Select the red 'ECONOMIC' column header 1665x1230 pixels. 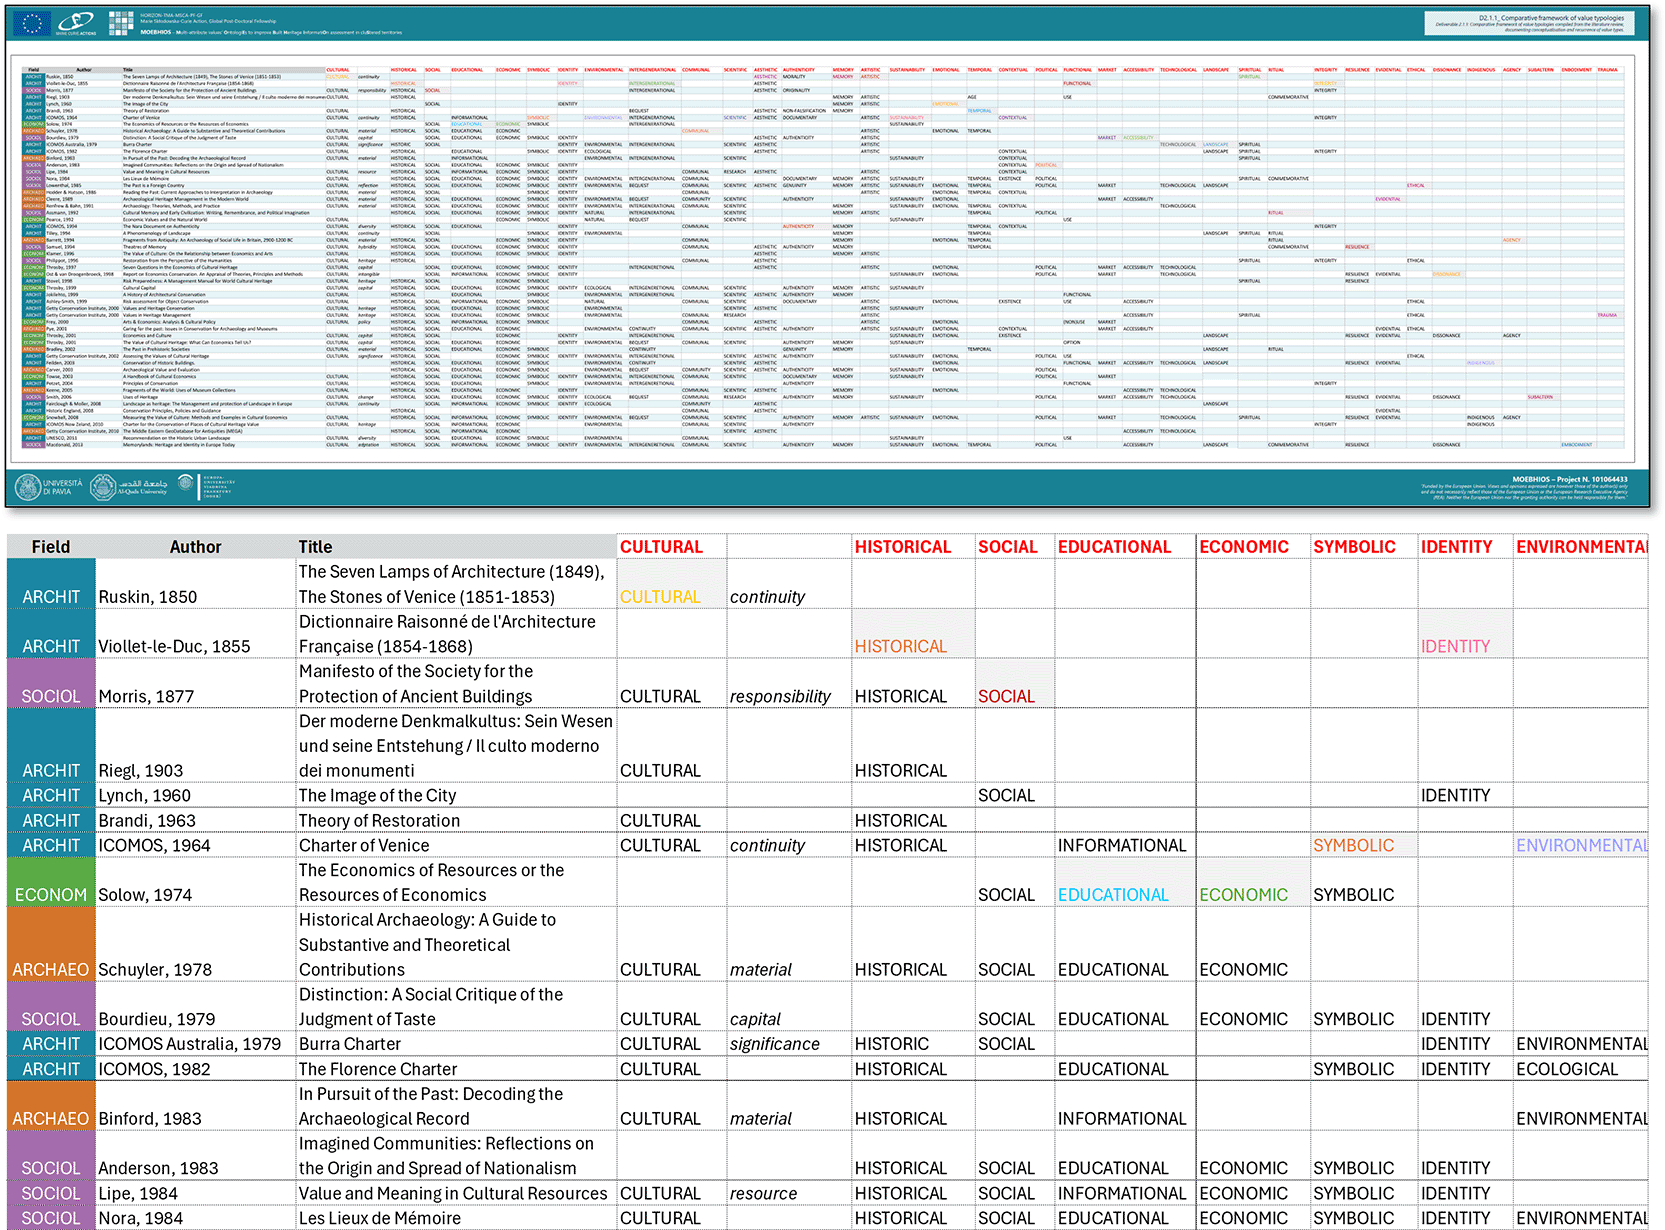point(1244,547)
